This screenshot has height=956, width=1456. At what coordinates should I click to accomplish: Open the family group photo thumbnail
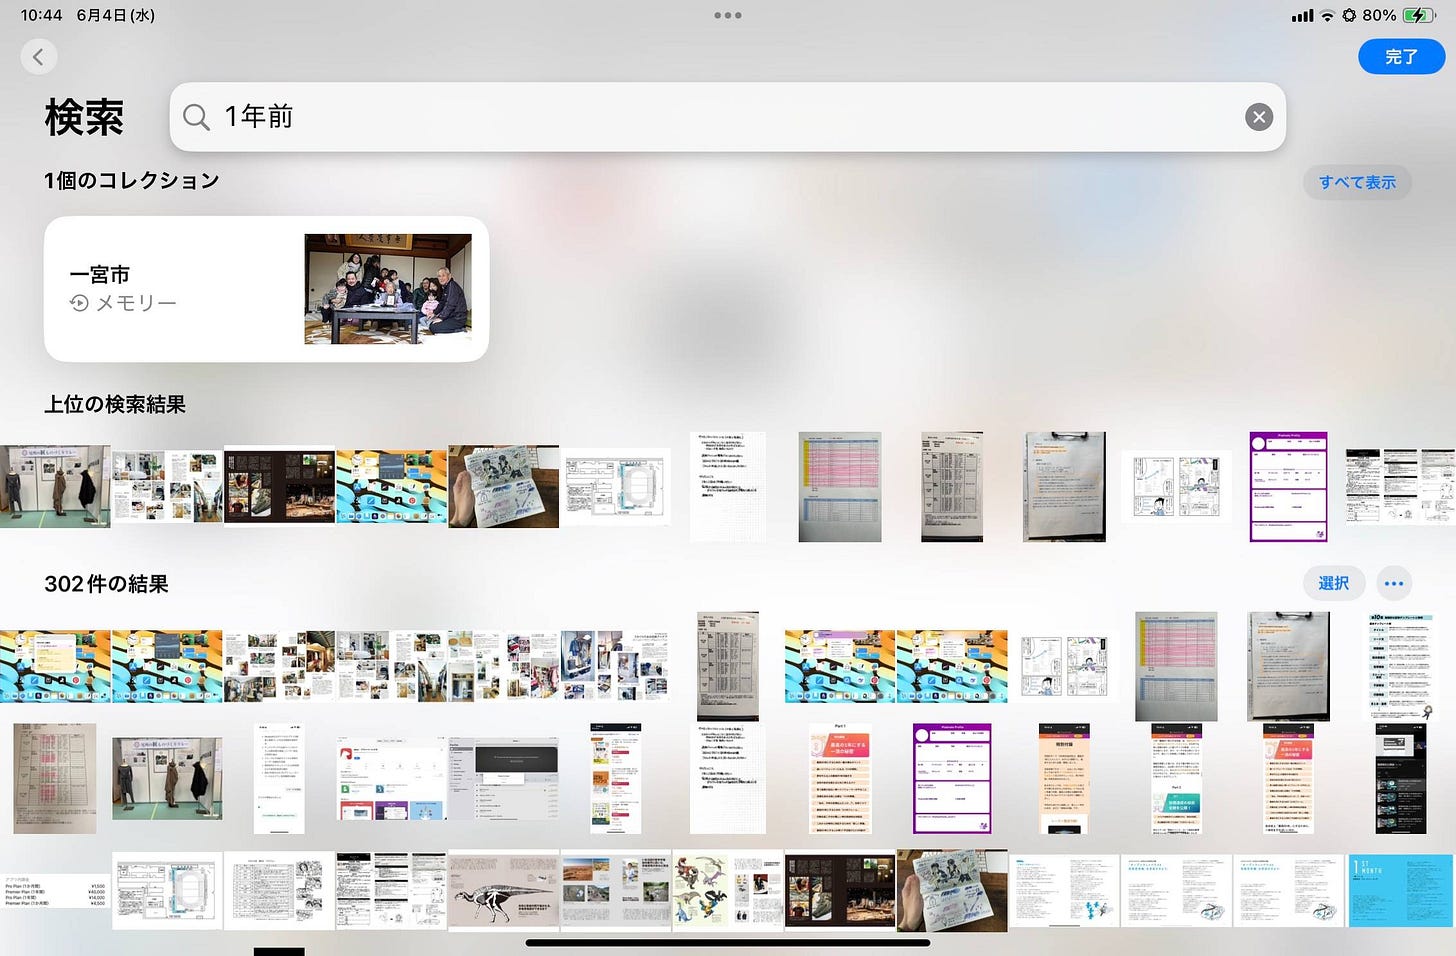click(x=388, y=289)
